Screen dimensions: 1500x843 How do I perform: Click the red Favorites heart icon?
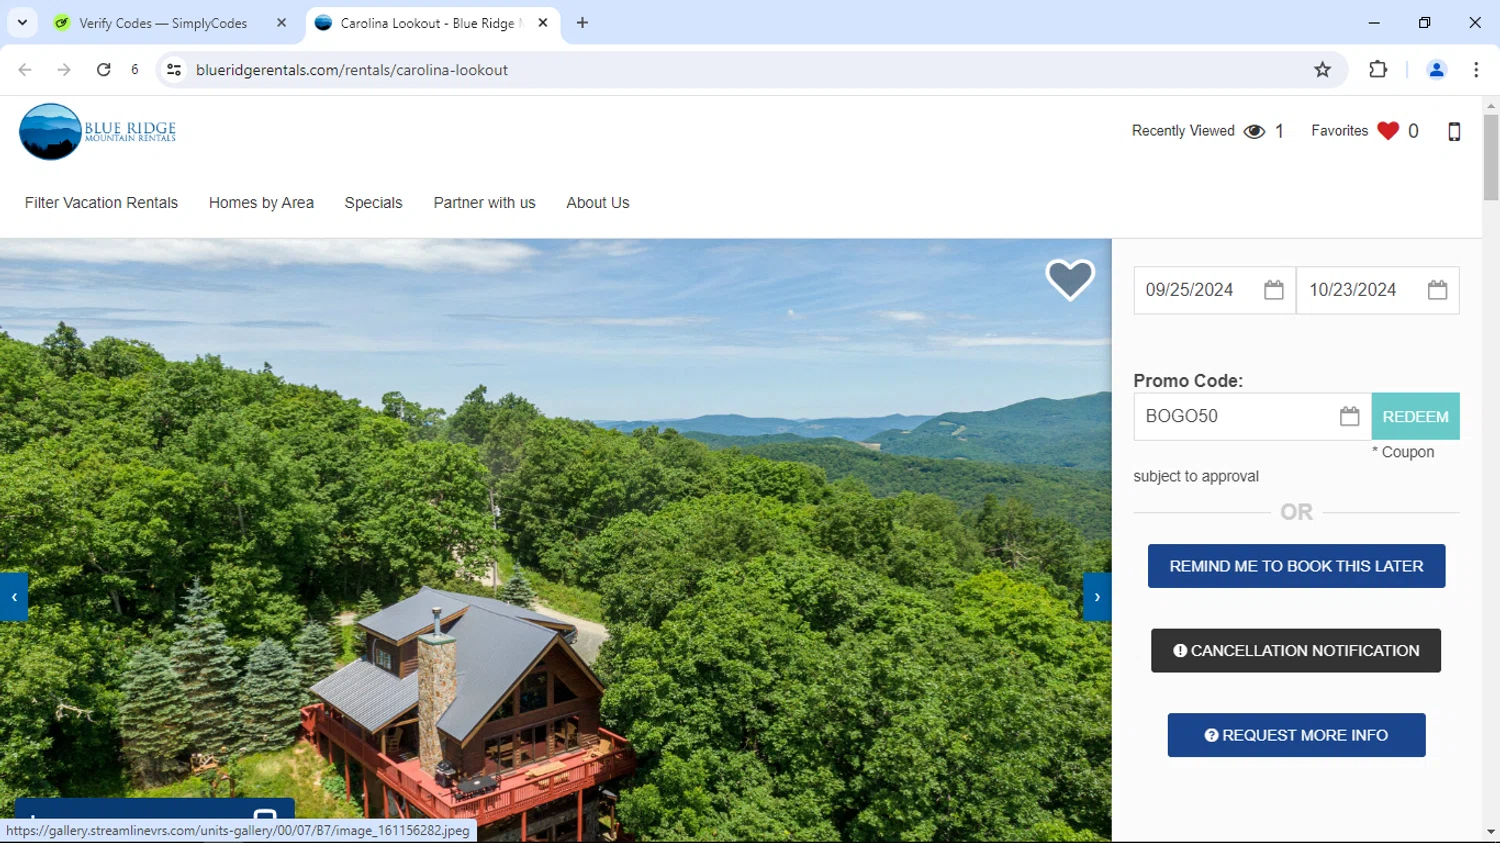1387,131
